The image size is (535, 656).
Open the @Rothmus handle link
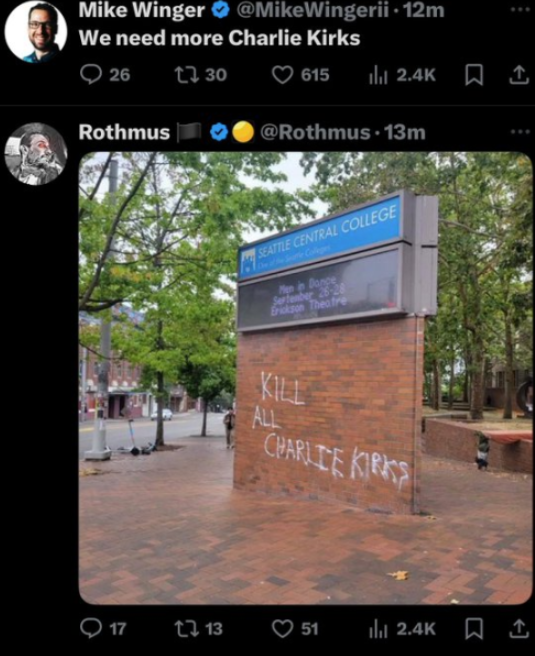pyautogui.click(x=315, y=132)
